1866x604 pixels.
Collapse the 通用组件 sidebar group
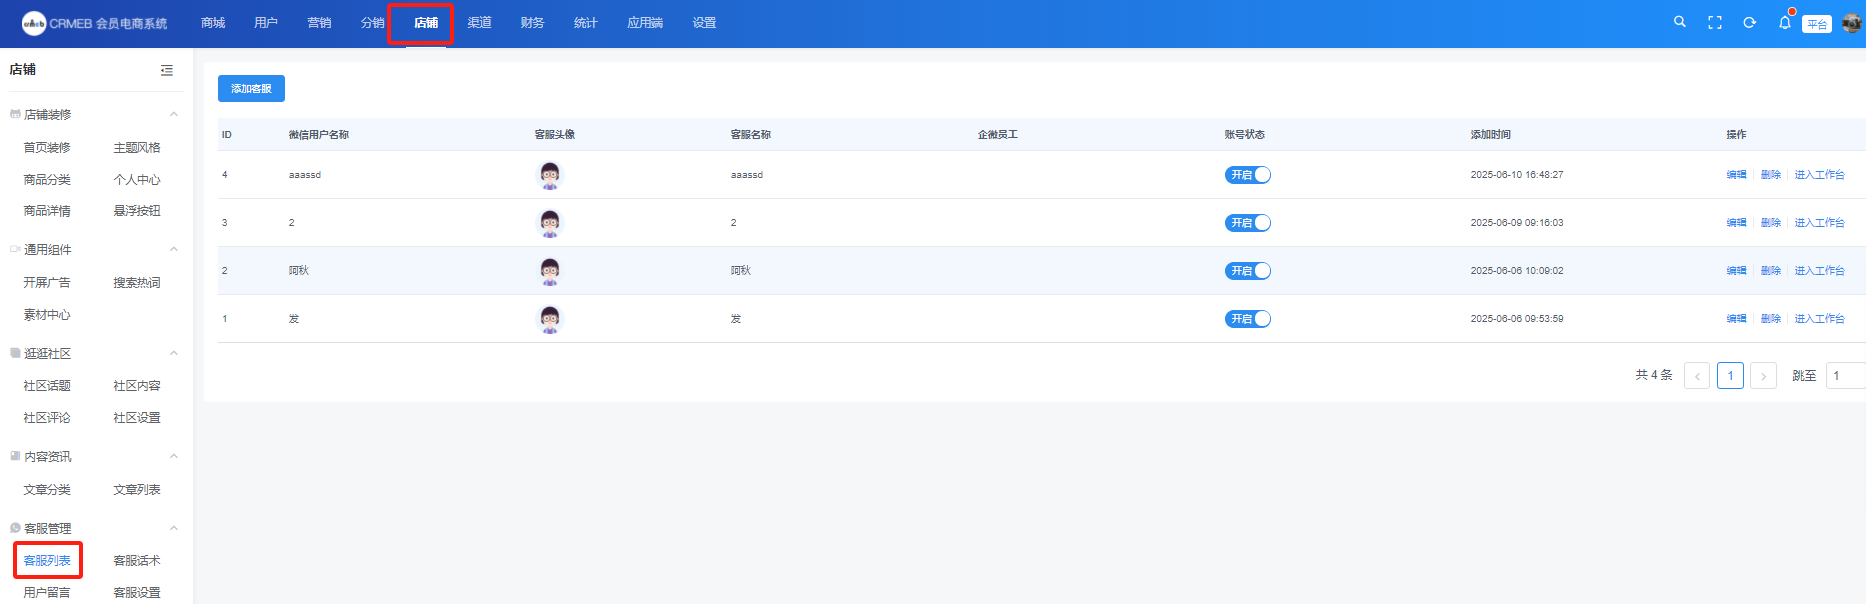click(174, 250)
